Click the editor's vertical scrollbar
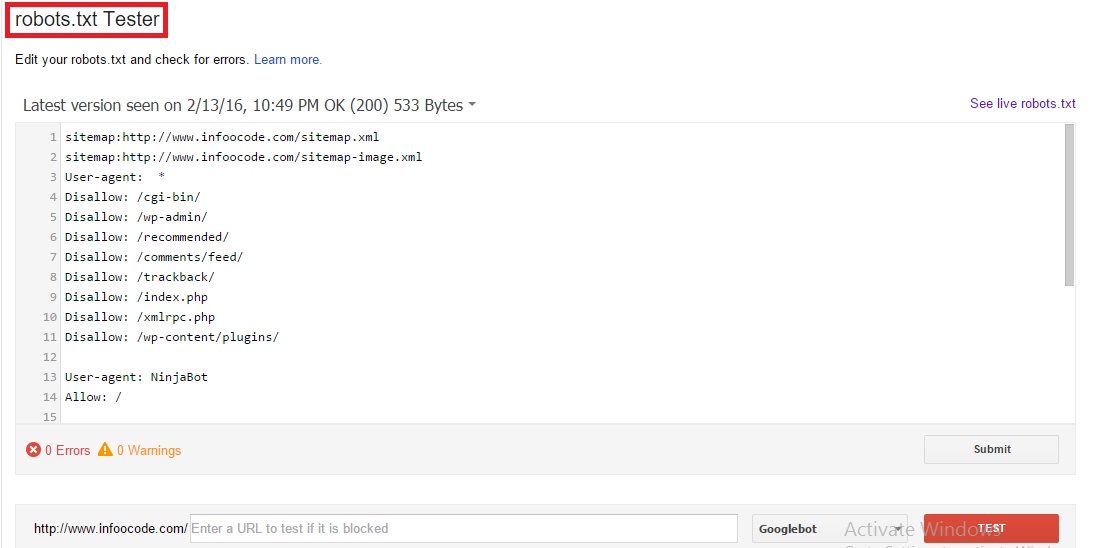This screenshot has width=1110, height=548. 1069,205
